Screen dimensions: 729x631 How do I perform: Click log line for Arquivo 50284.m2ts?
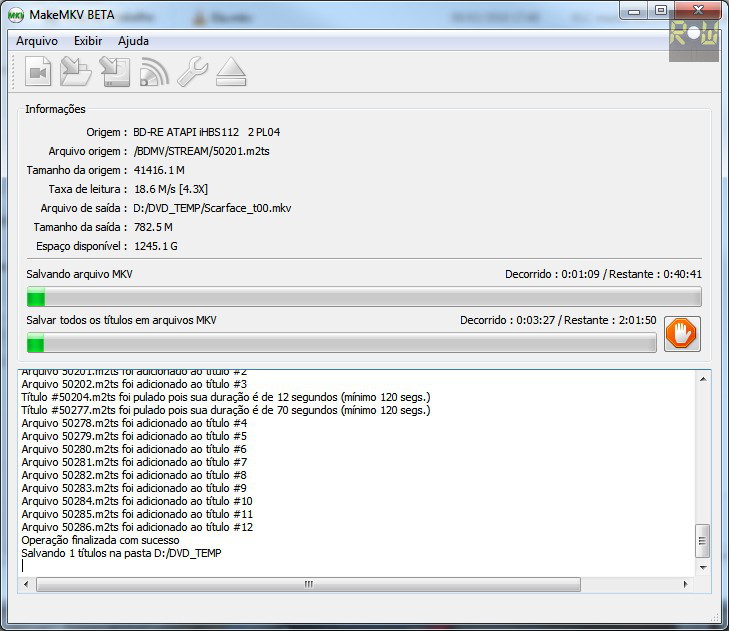[x=137, y=501]
